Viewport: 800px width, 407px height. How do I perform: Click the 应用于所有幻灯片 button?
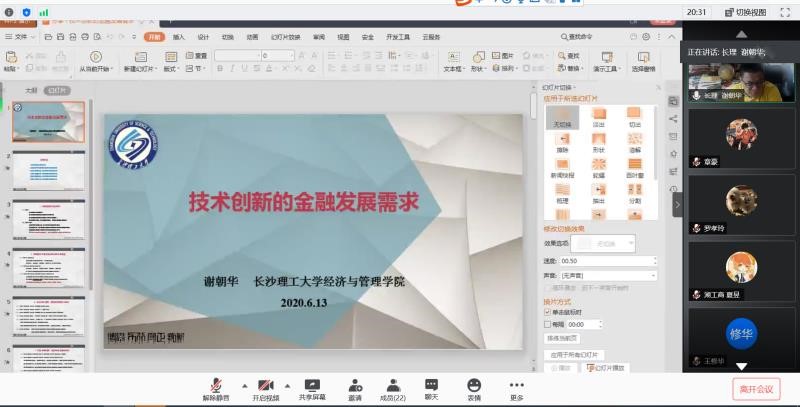coord(574,354)
